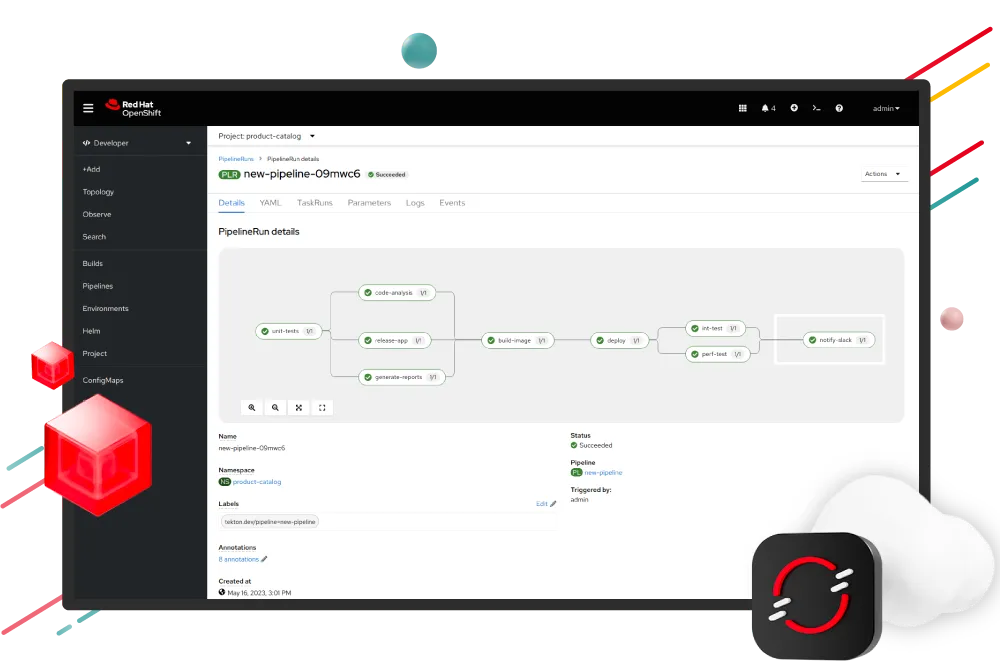Open the admin user menu
The height and width of the screenshot is (665, 1000).
pos(886,108)
